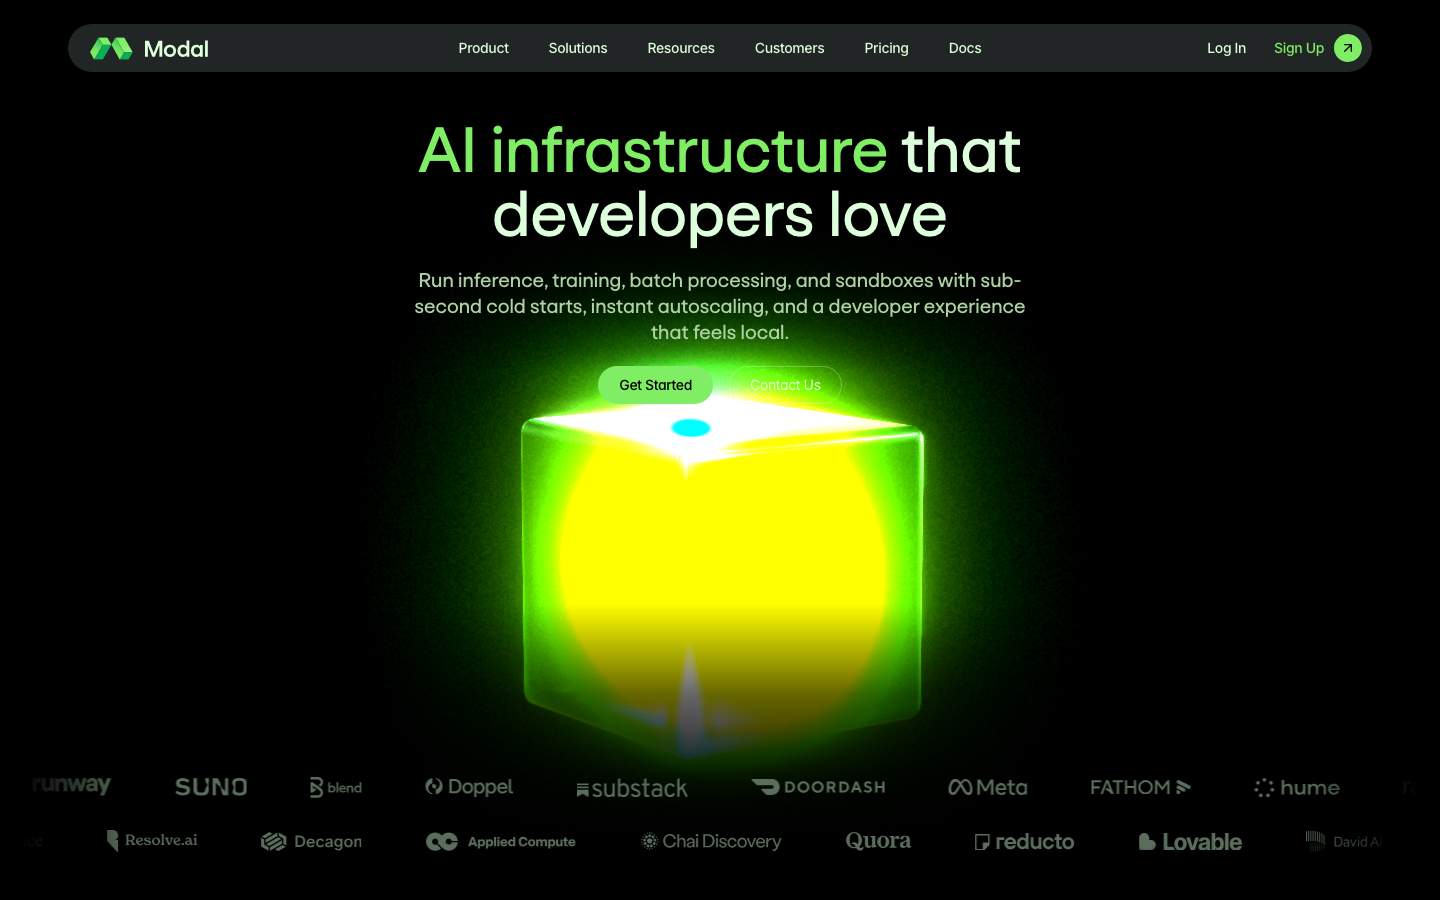Click the David AI logo
Image resolution: width=1440 pixels, height=900 pixels.
[1344, 841]
